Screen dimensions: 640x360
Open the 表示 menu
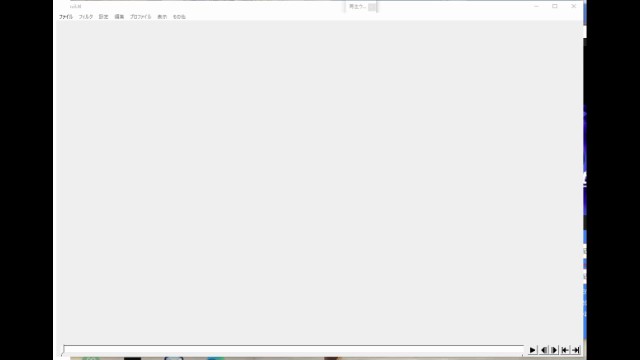162,17
